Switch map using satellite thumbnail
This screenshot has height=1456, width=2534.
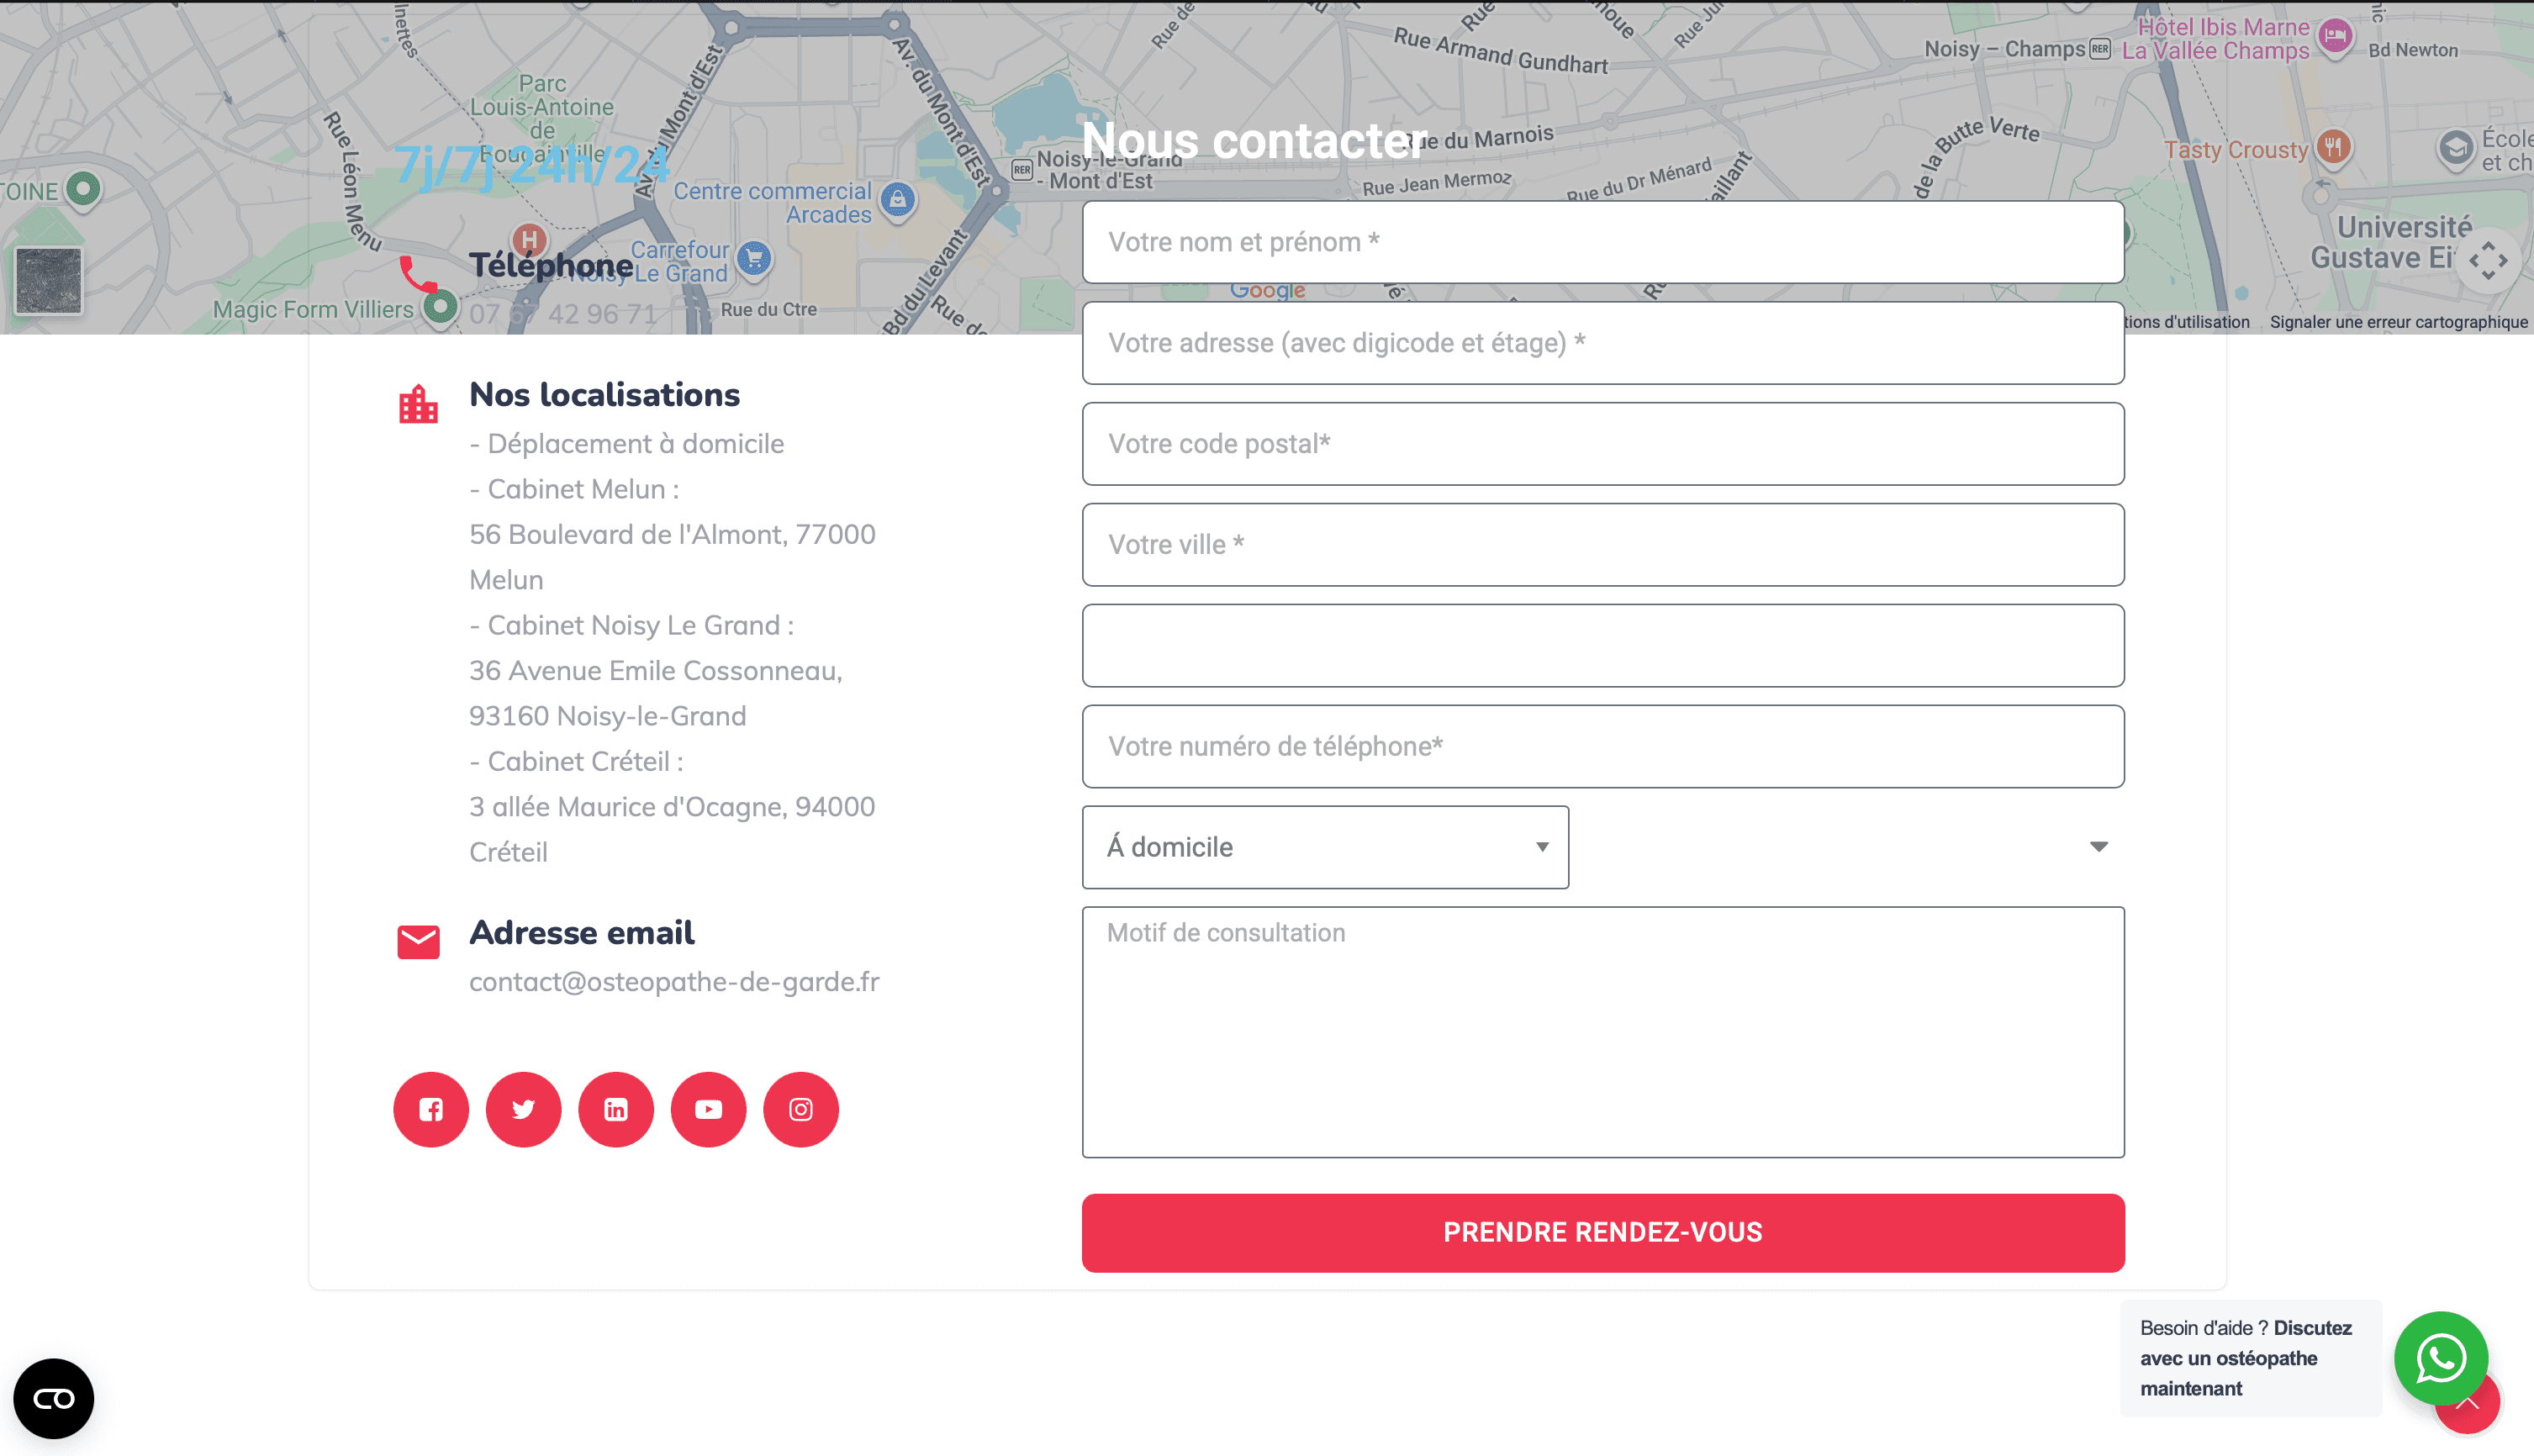point(49,280)
